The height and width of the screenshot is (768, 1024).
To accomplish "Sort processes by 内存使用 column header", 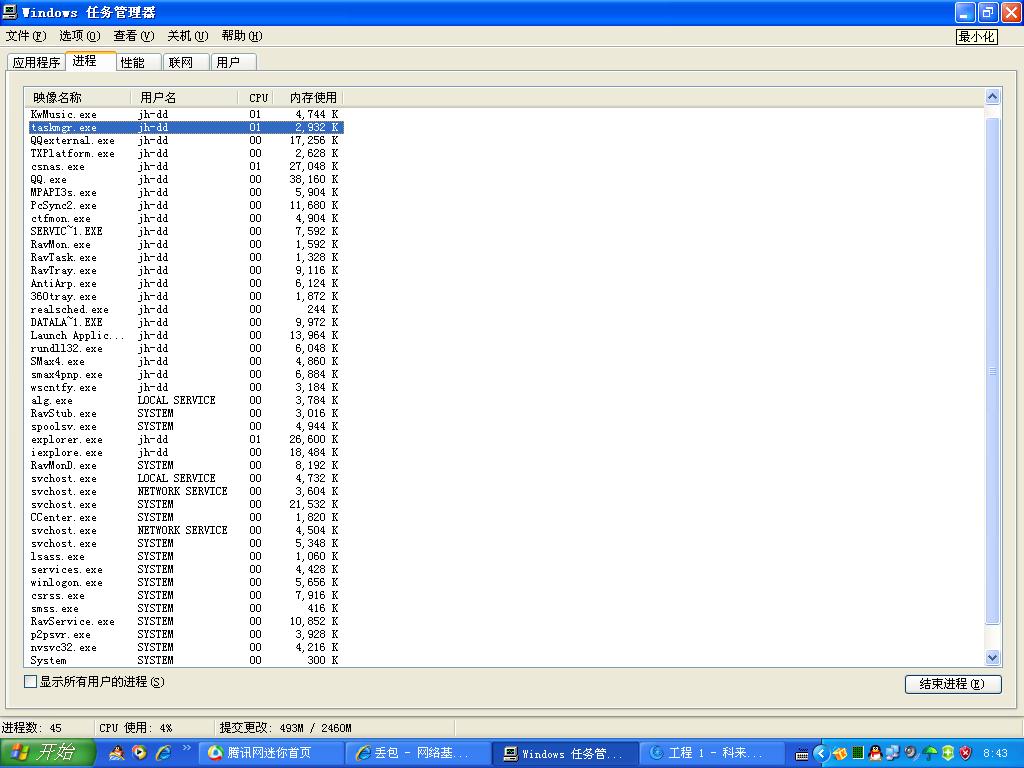I will pyautogui.click(x=313, y=98).
